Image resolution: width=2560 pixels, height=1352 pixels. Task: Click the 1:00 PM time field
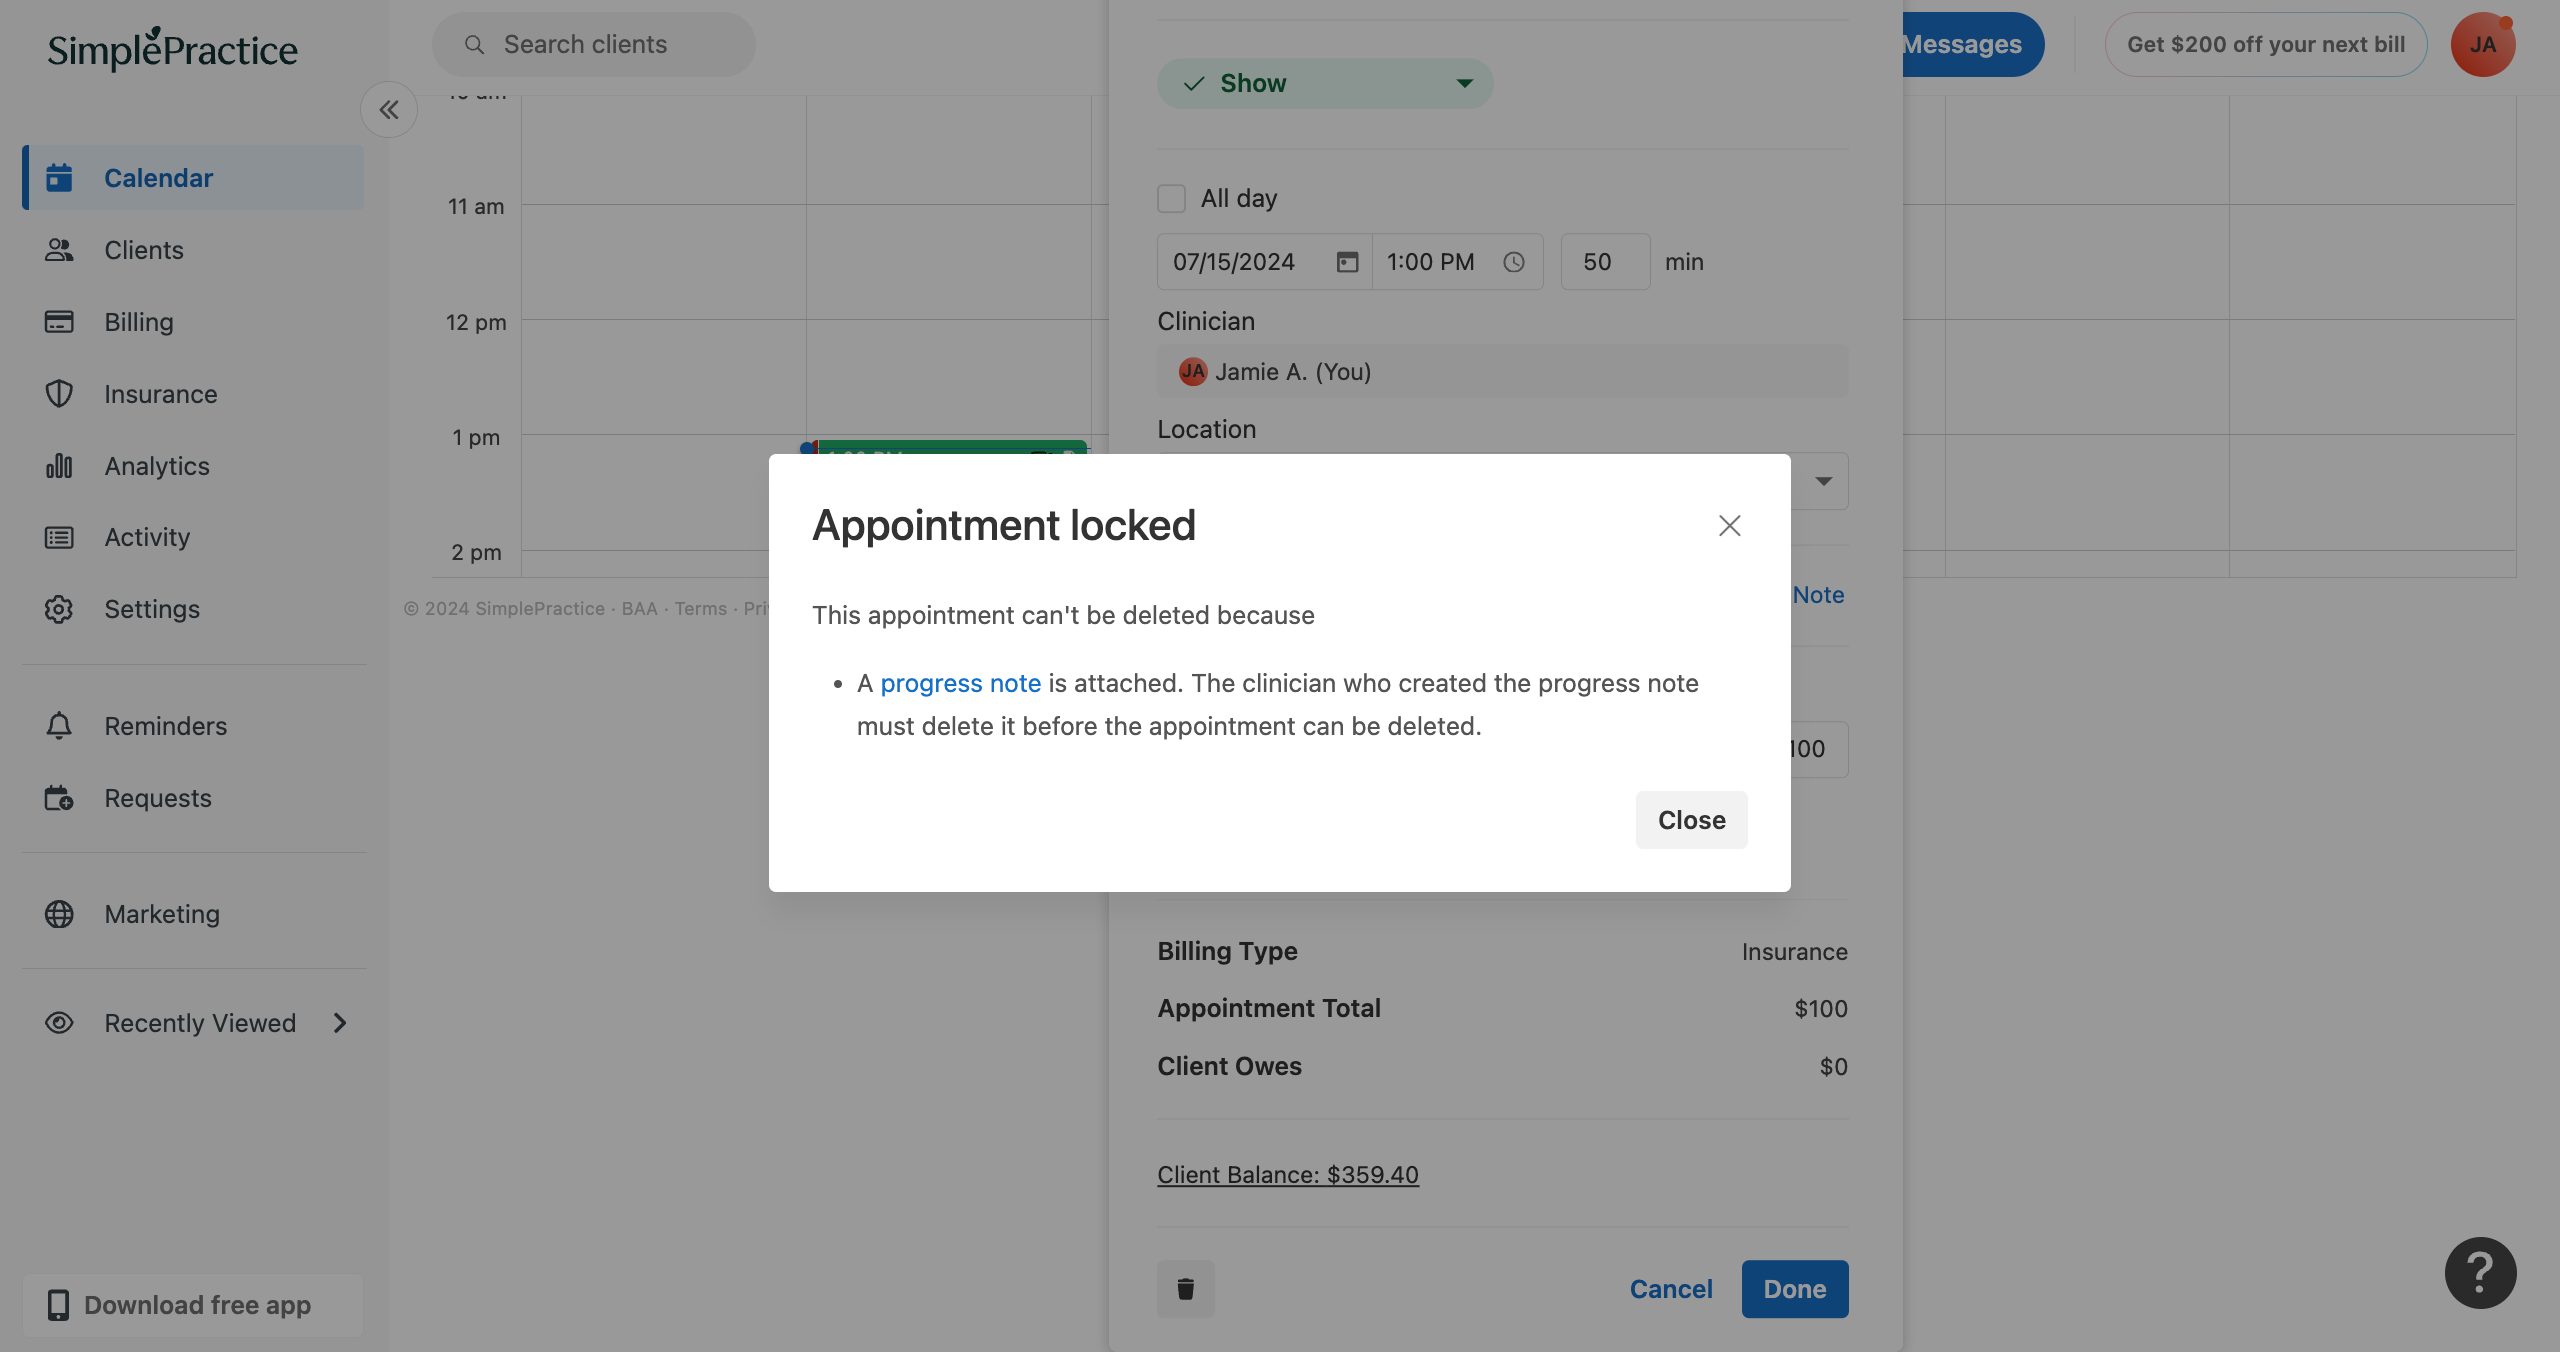click(1457, 262)
